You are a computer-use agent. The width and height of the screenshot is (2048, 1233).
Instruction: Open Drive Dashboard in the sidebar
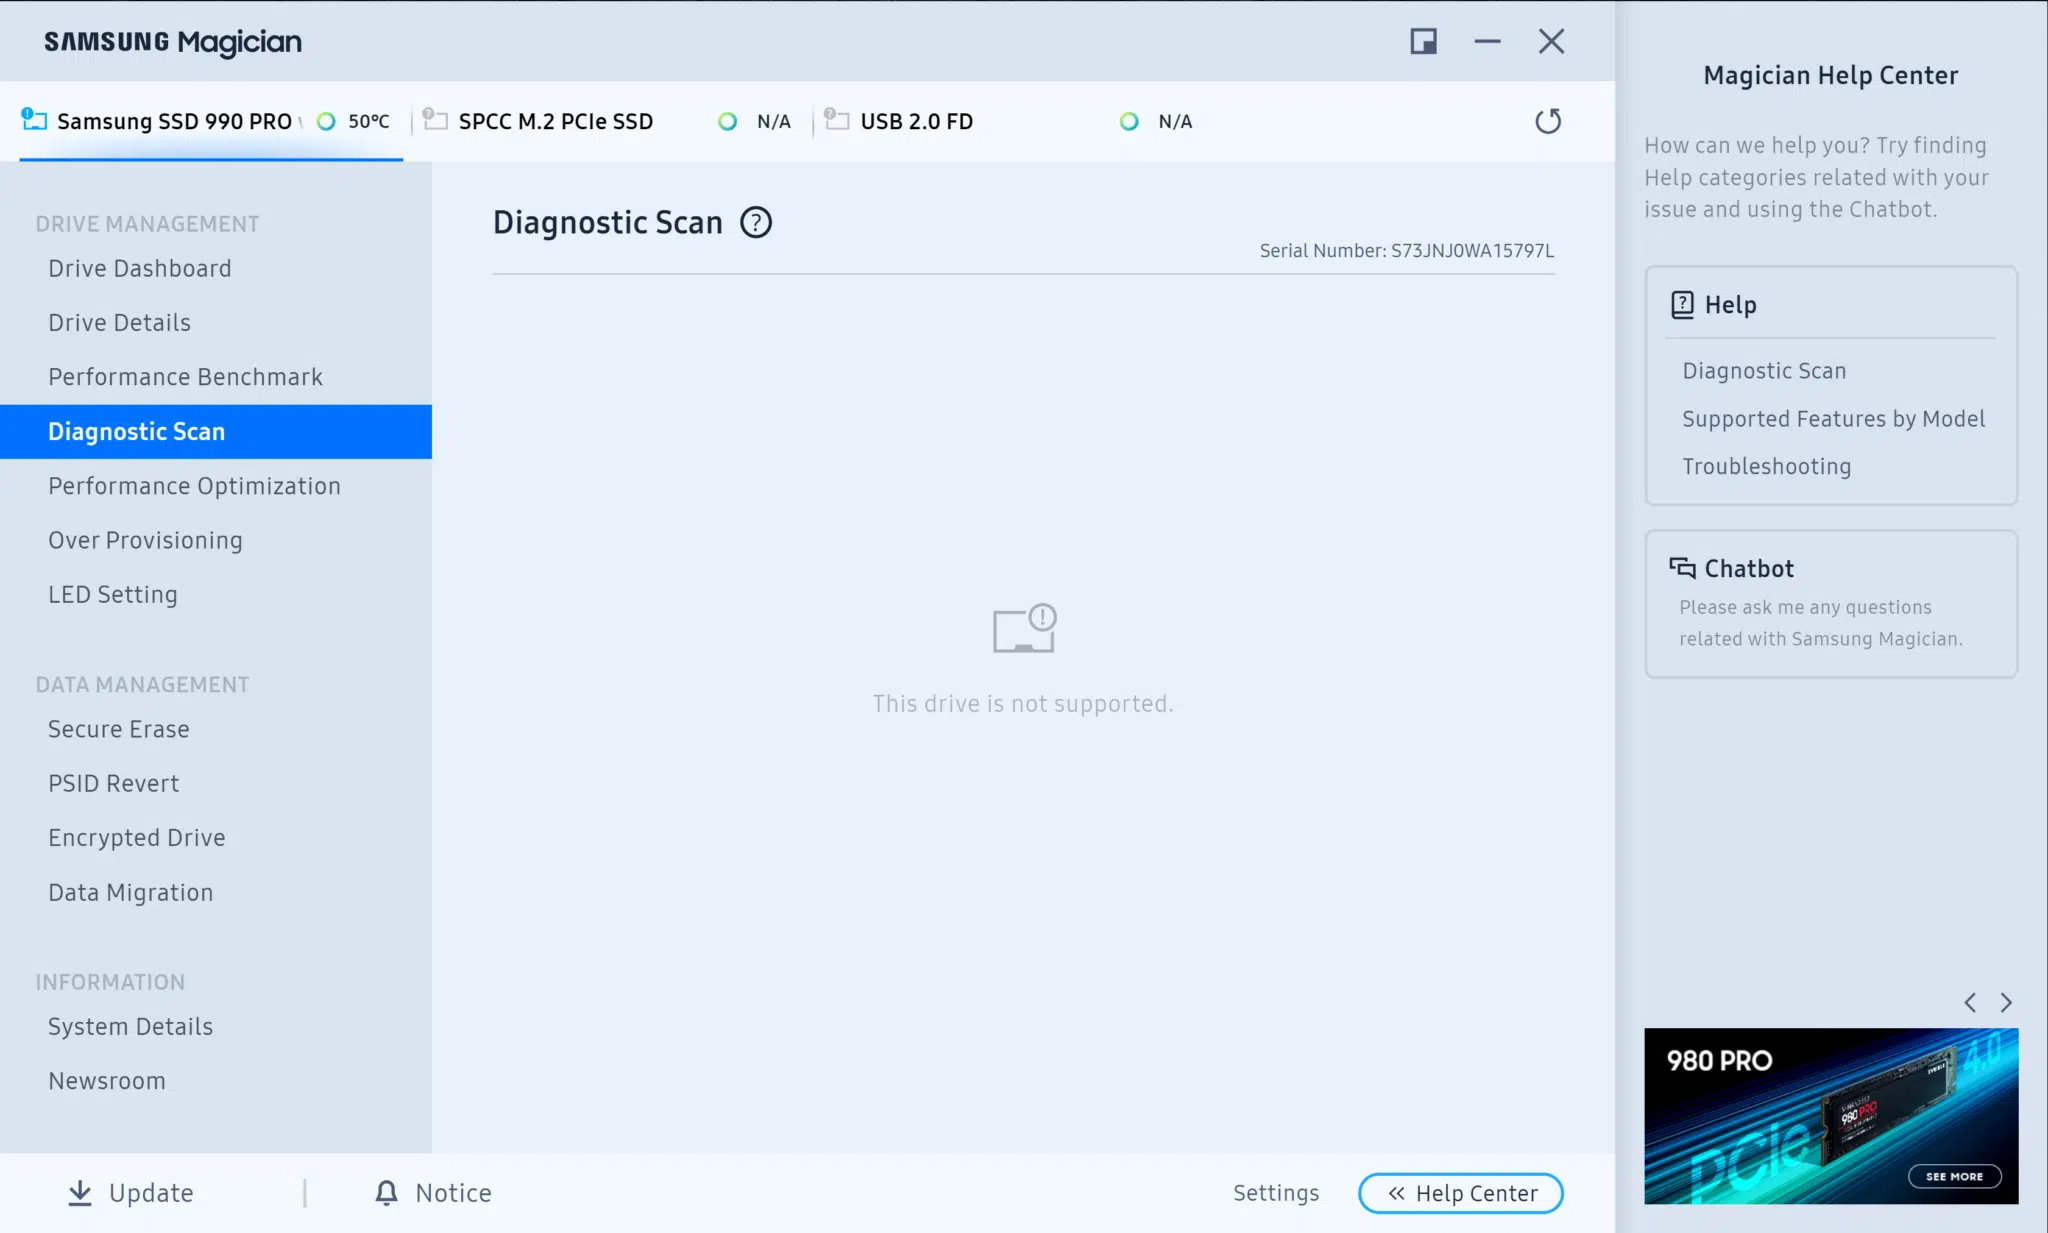point(216,268)
